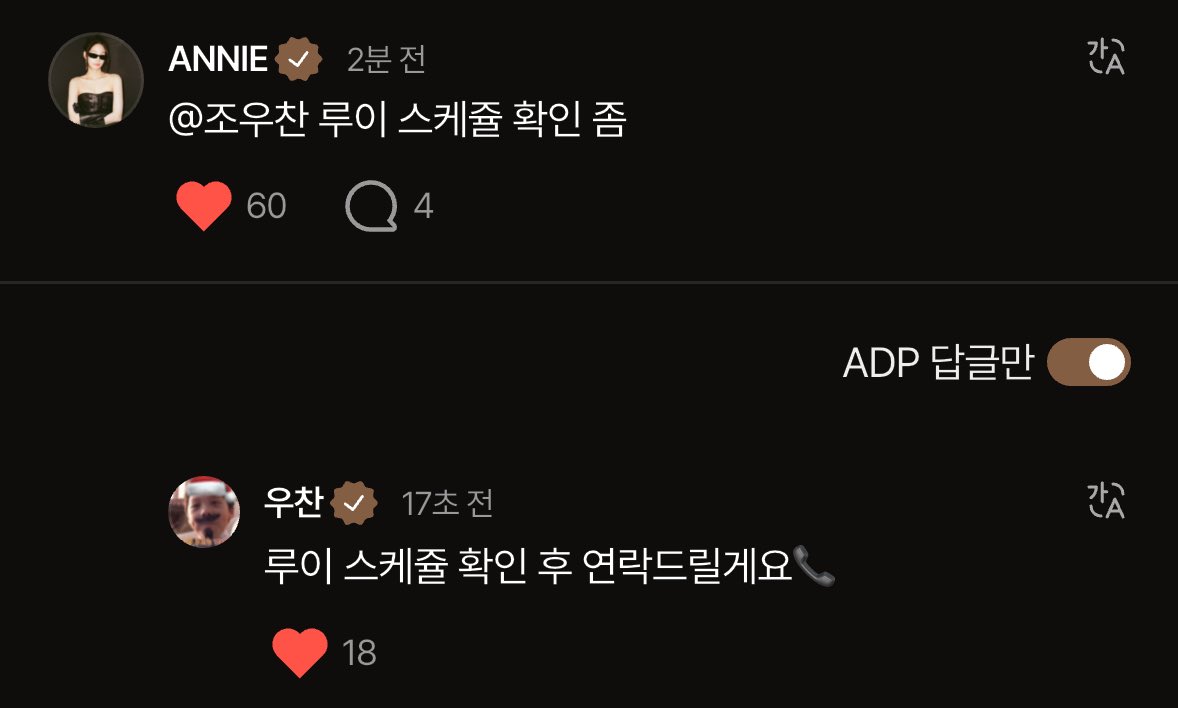The width and height of the screenshot is (1178, 708).
Task: Tap the reply text 루이 스케쥴 확인 후 연락드릴게요
Action: coord(528,565)
